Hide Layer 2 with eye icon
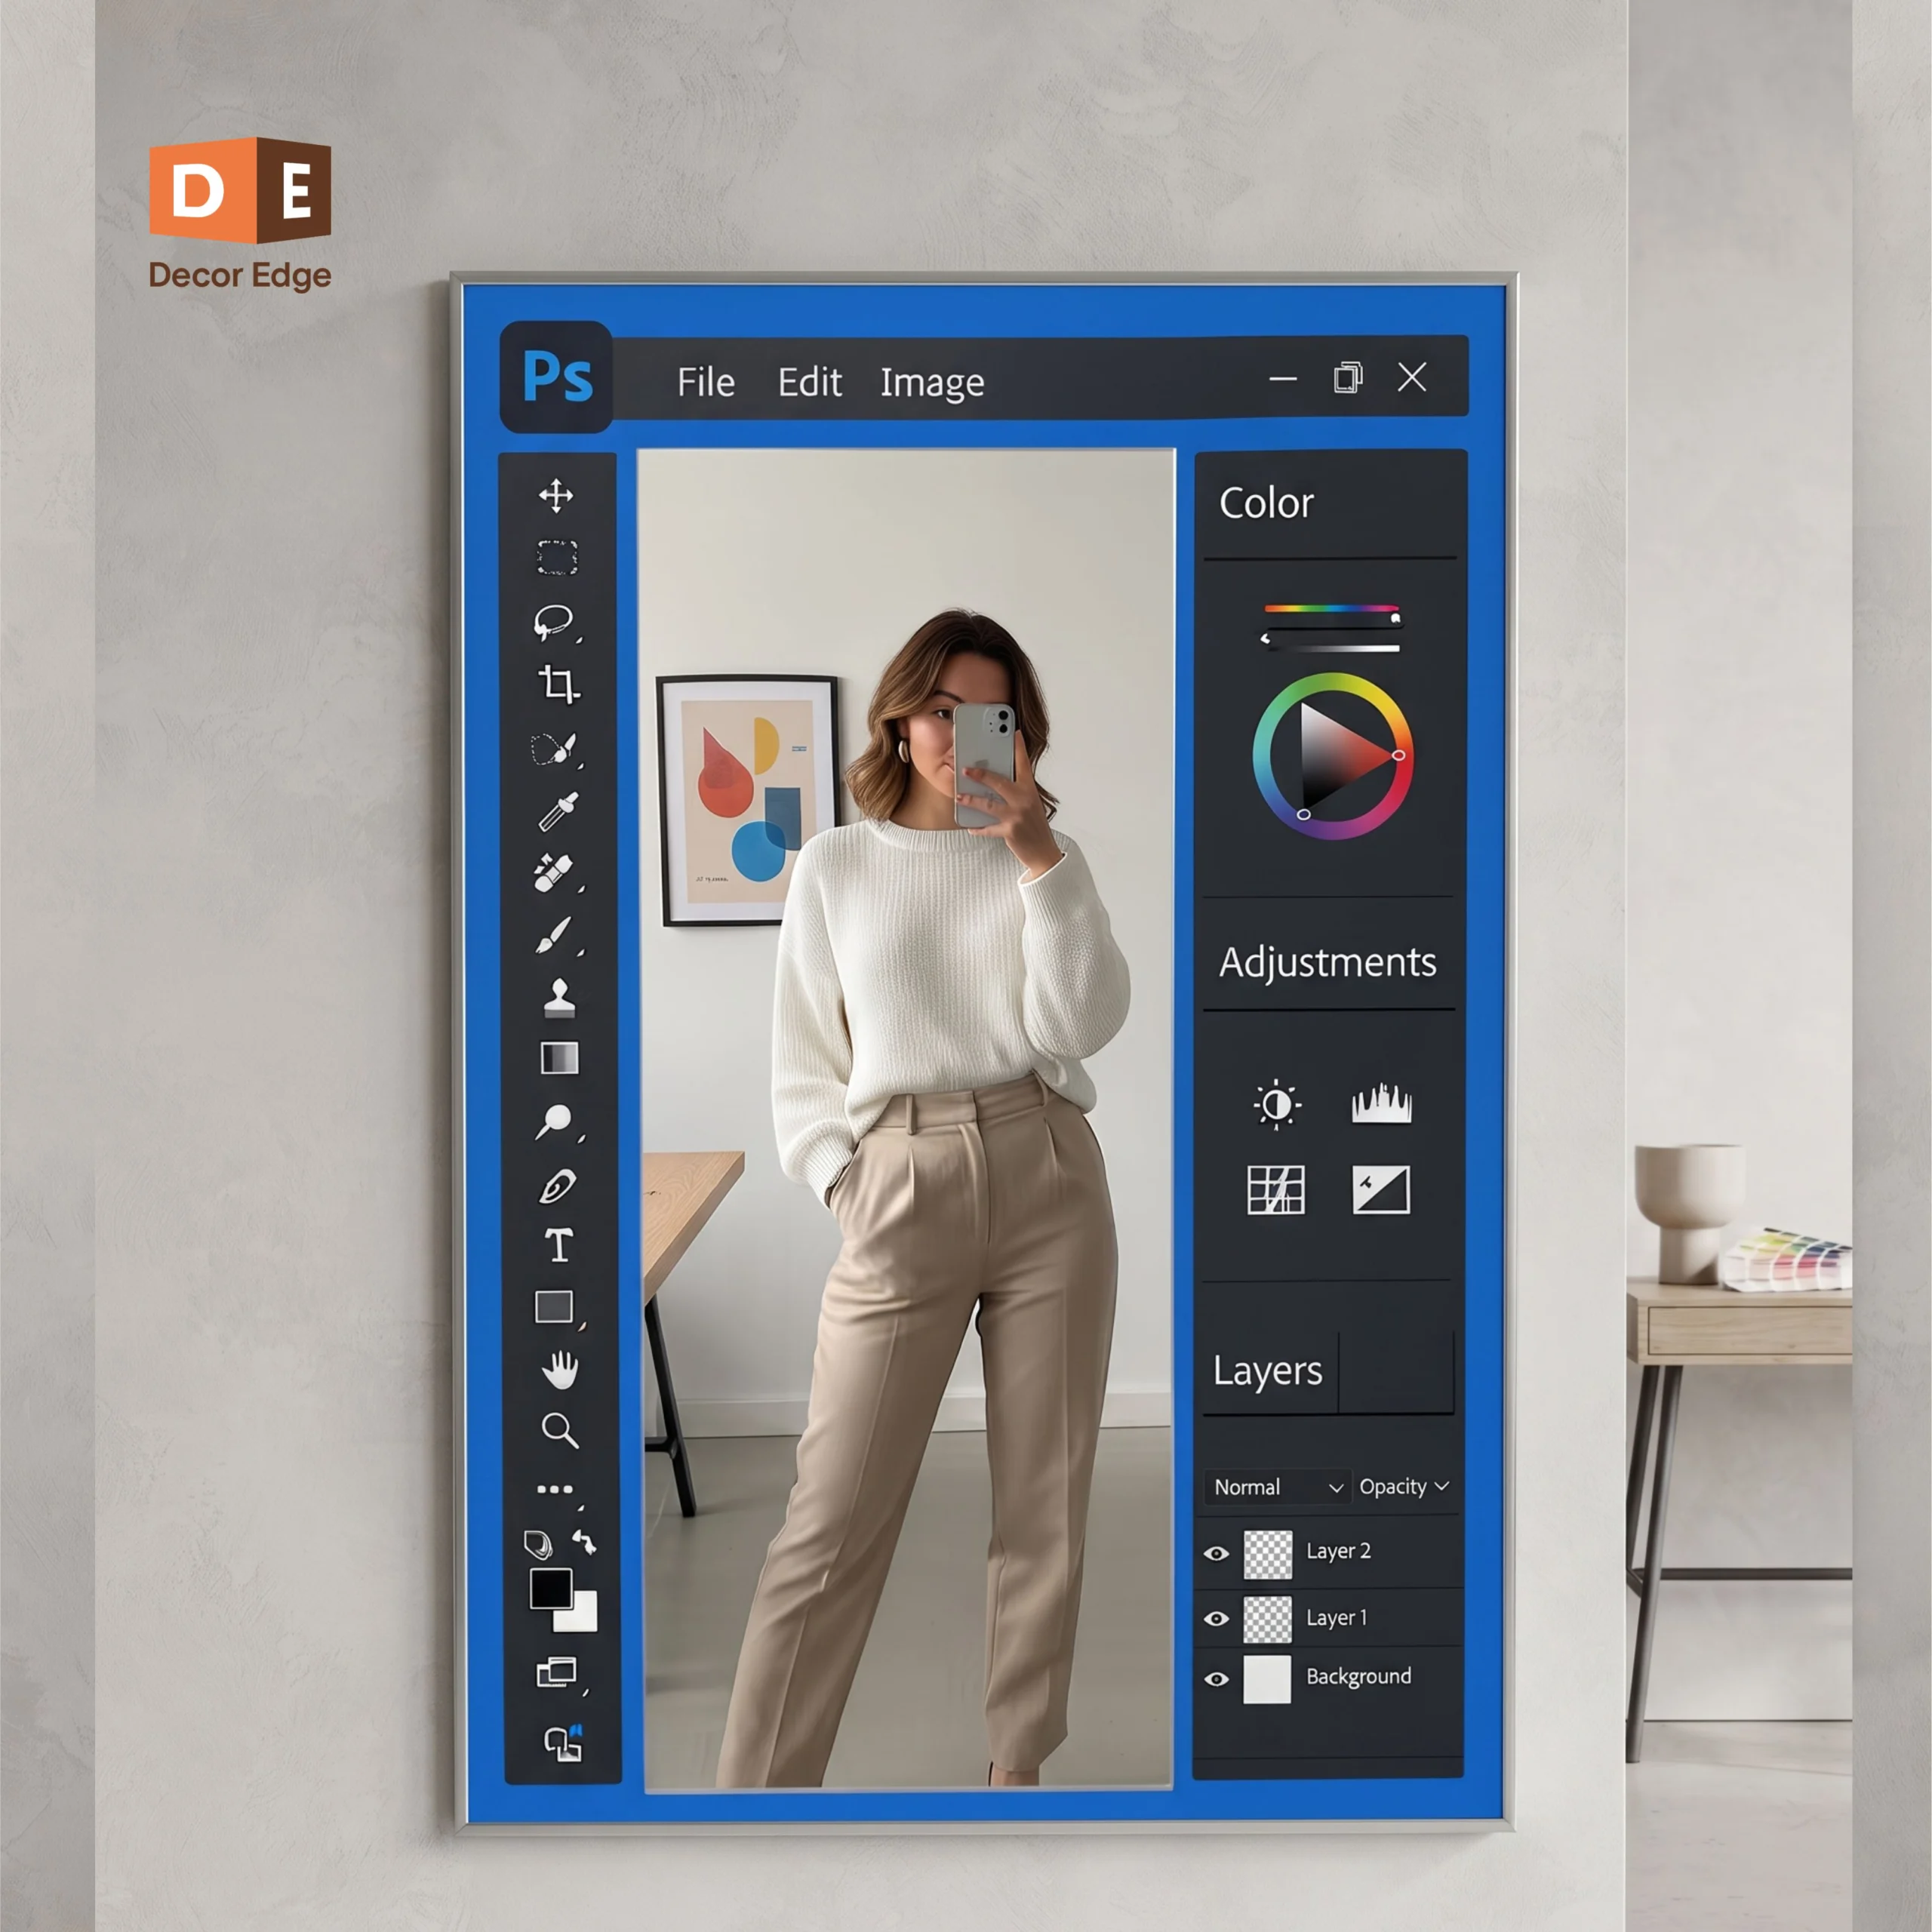 (1216, 1553)
